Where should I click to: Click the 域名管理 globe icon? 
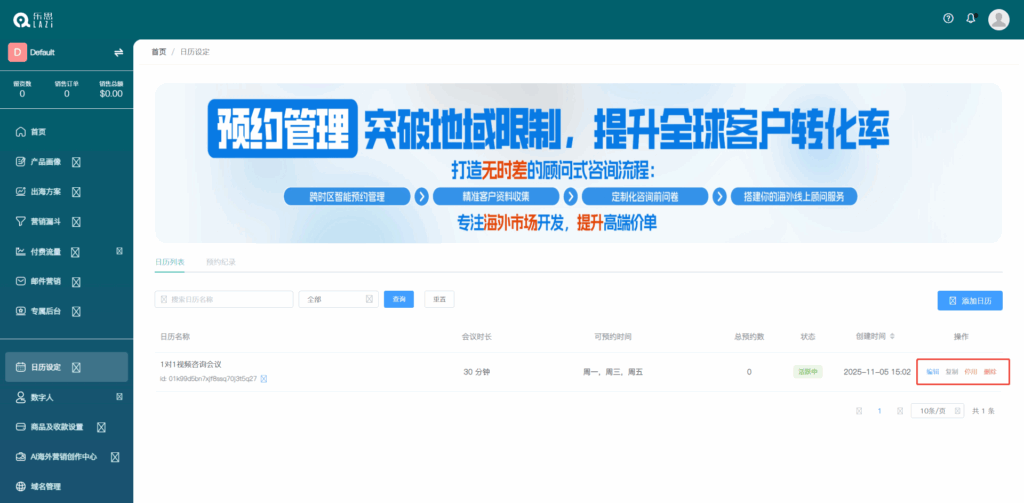[x=20, y=487]
